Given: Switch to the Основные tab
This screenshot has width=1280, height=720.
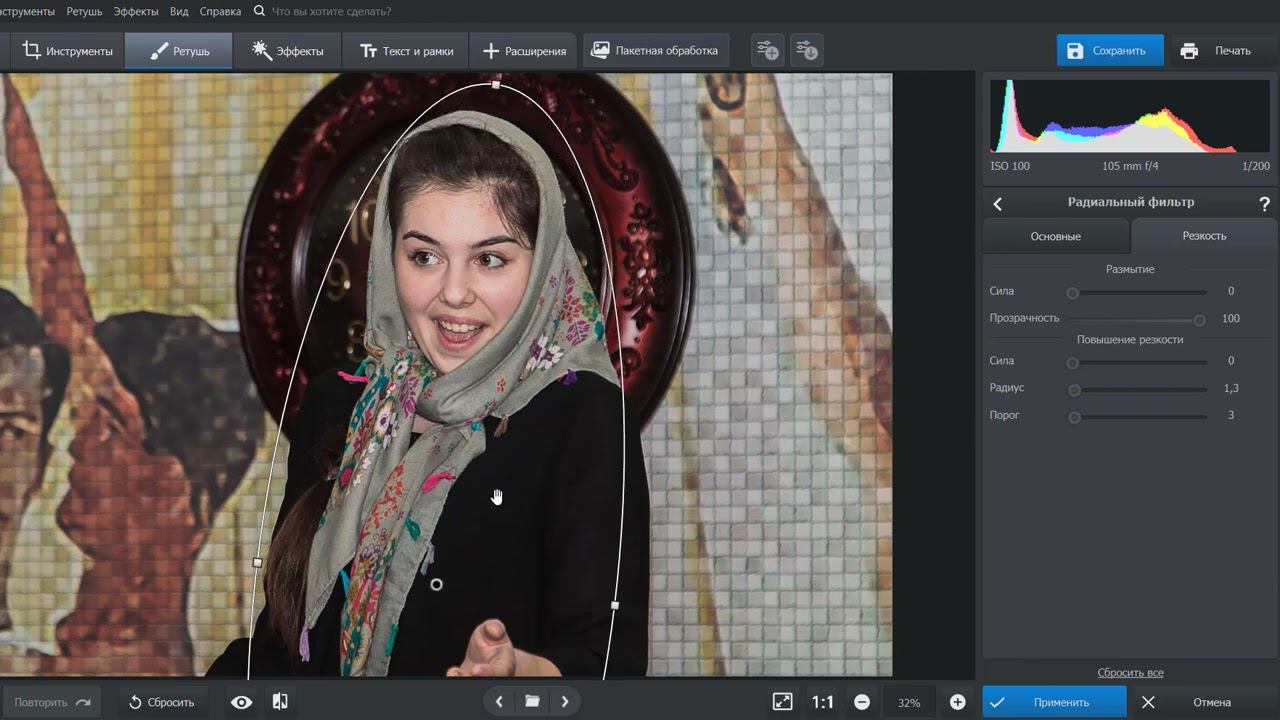Looking at the screenshot, I should pyautogui.click(x=1055, y=236).
